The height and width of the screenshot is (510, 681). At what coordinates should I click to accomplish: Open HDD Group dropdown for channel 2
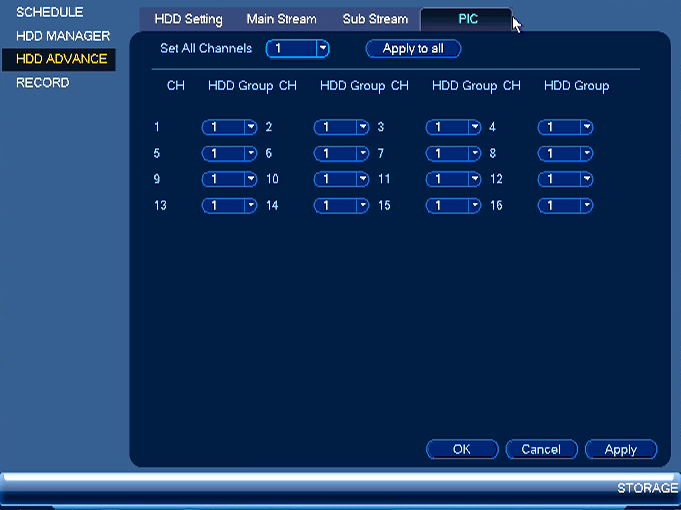tap(341, 127)
